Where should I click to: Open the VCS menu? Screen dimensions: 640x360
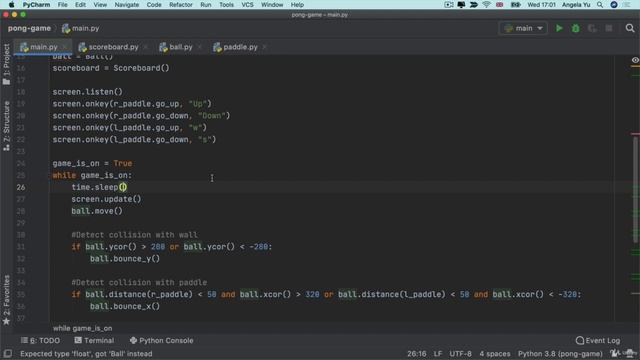(x=247, y=5)
